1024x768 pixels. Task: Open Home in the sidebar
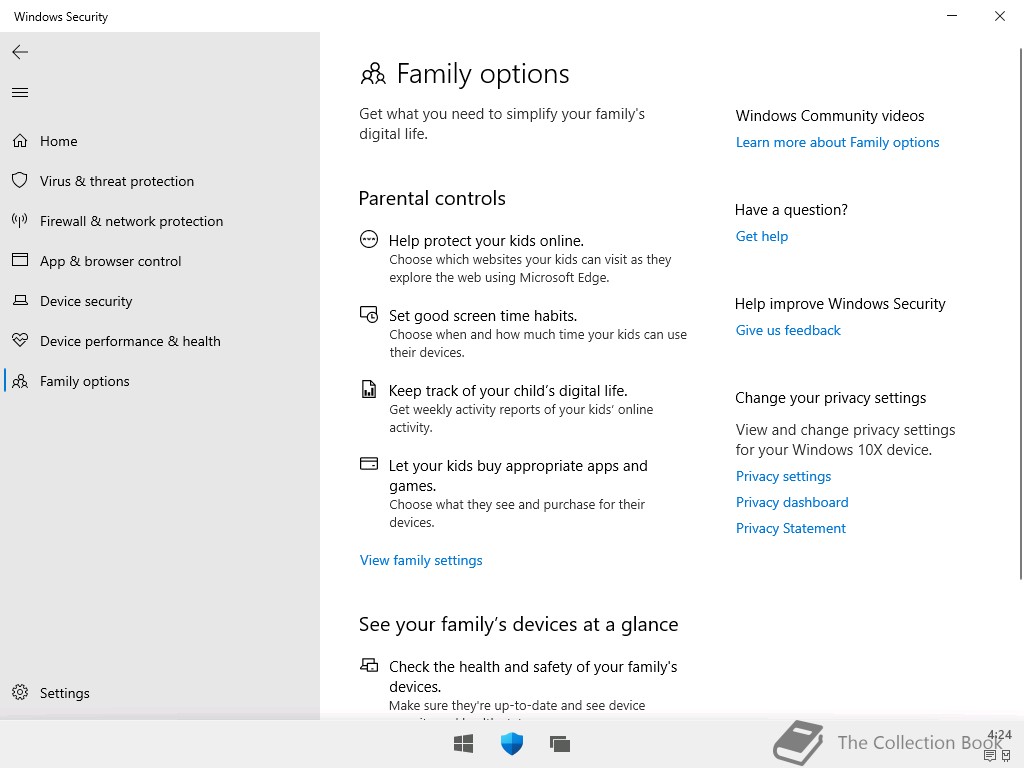click(x=160, y=141)
